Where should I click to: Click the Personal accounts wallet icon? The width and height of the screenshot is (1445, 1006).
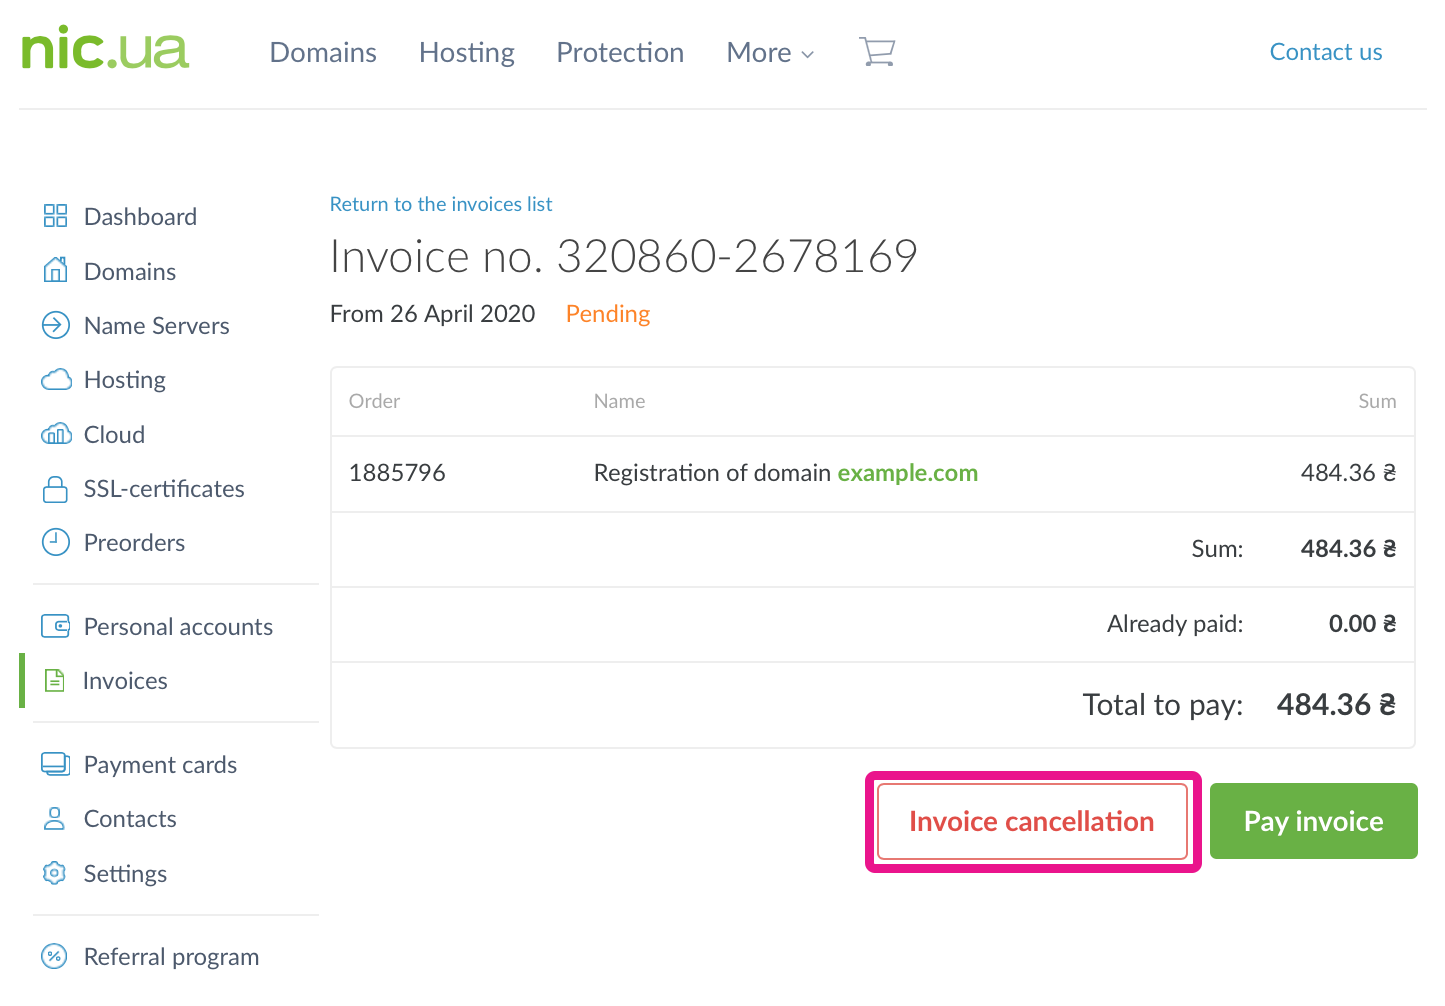(x=55, y=626)
